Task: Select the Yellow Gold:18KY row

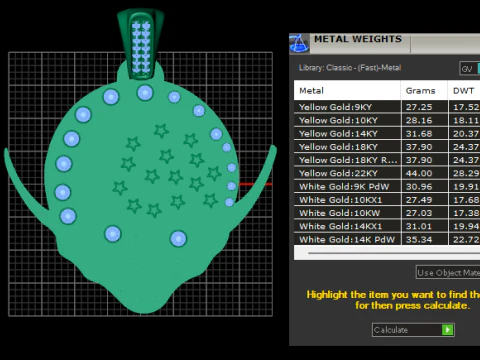Action: 387,147
